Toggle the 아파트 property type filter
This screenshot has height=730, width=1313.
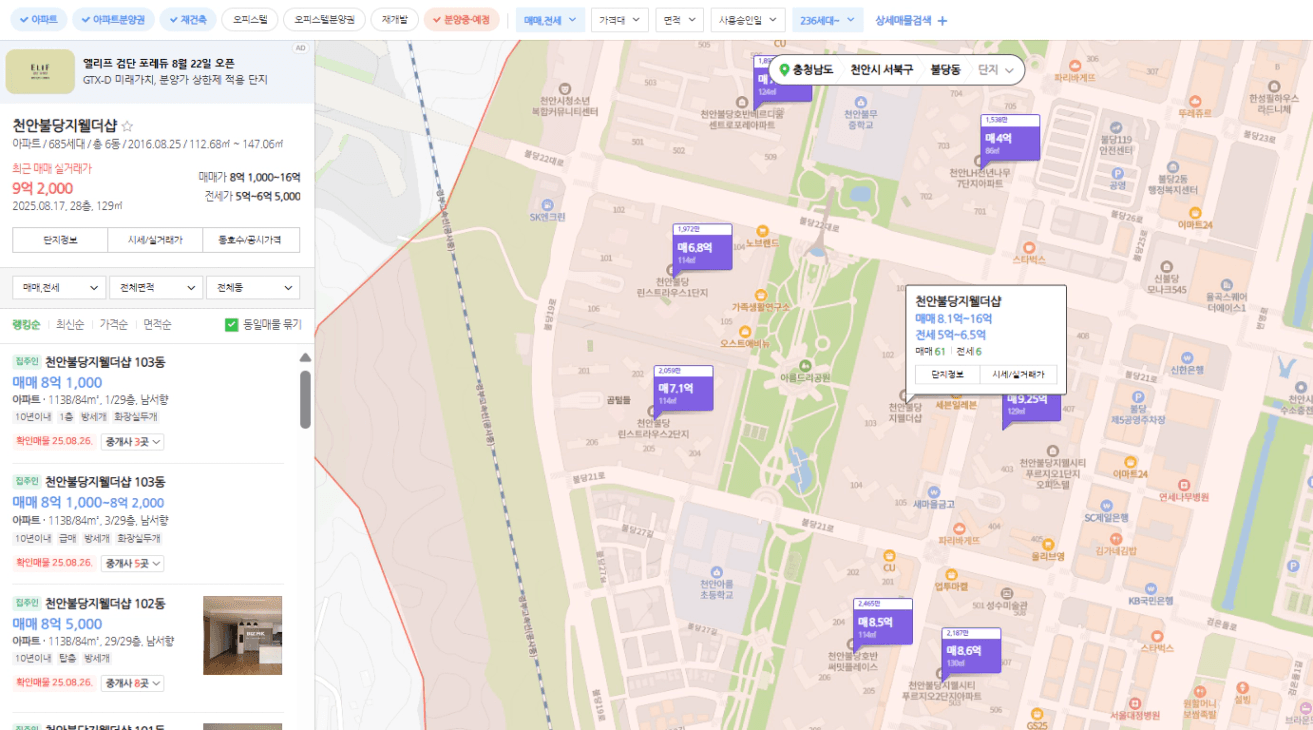click(37, 19)
